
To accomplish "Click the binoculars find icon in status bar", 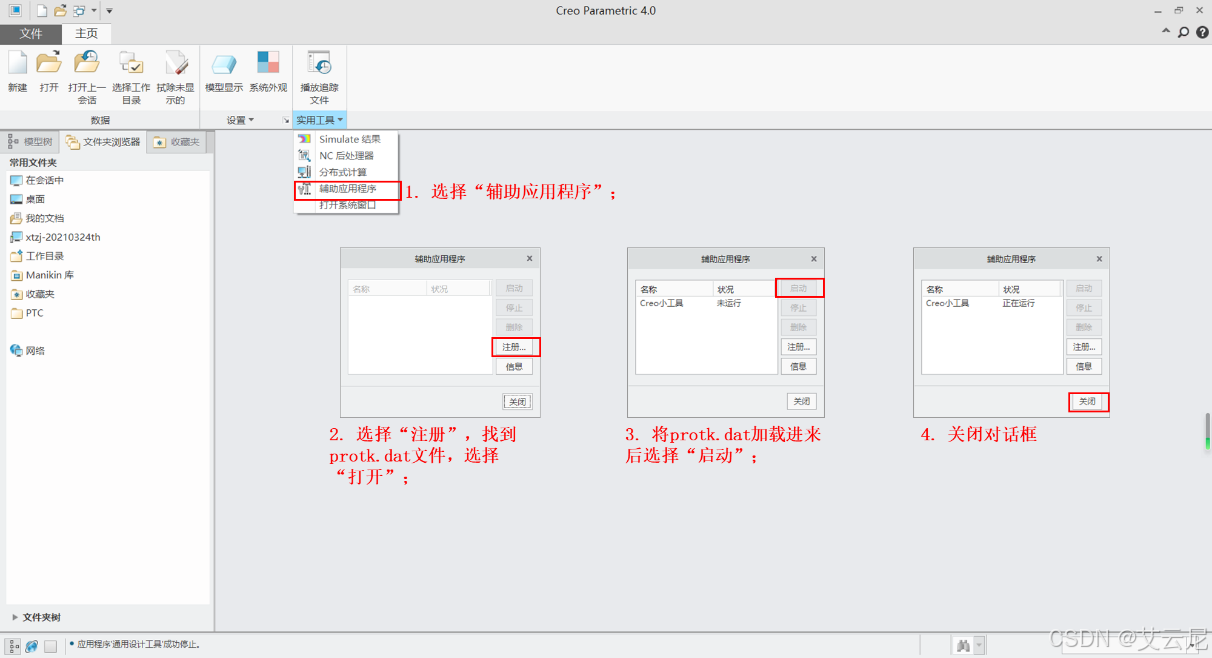I will [963, 646].
